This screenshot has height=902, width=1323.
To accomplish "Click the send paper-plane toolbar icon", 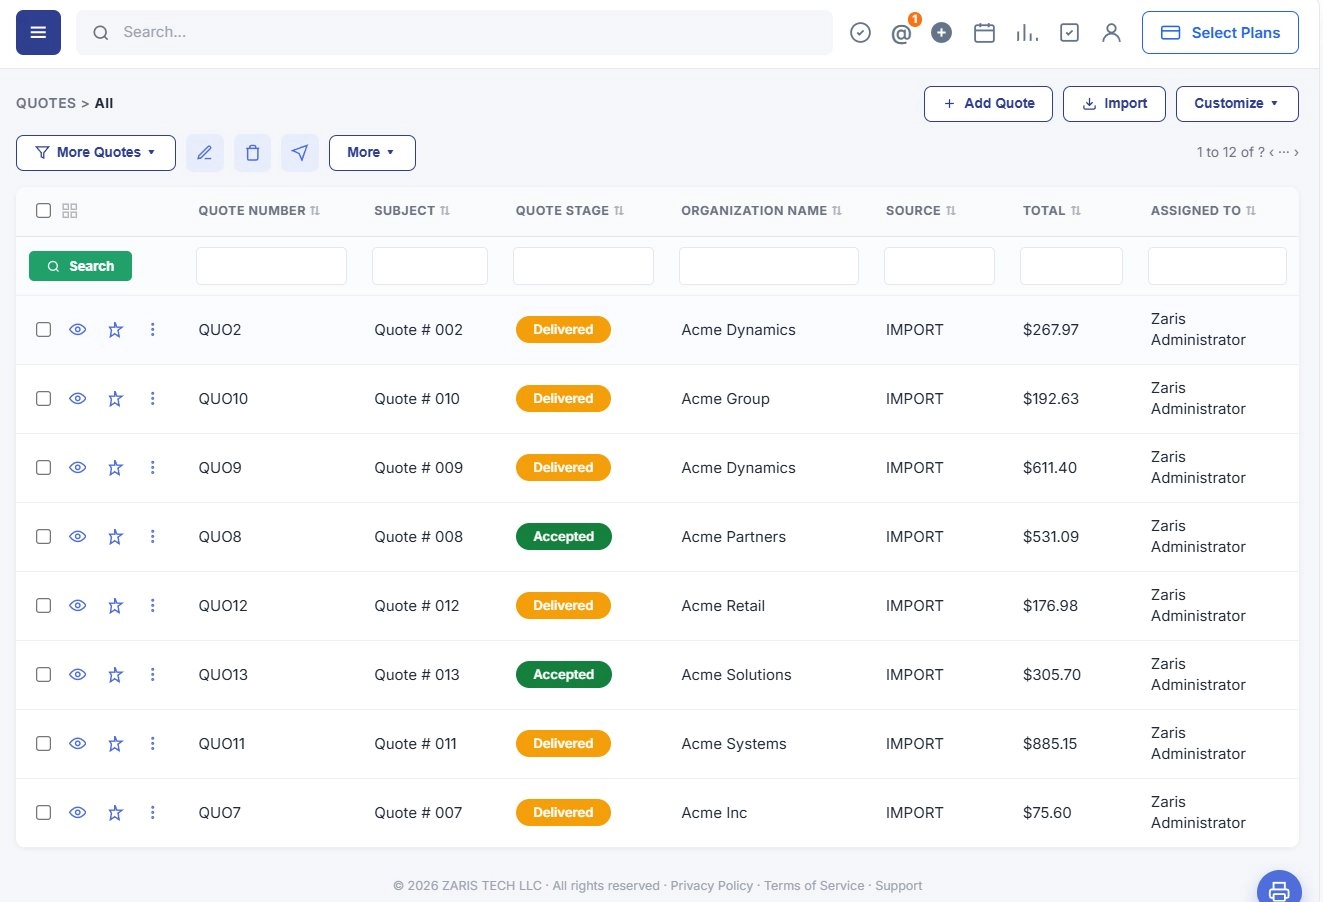I will pos(300,153).
